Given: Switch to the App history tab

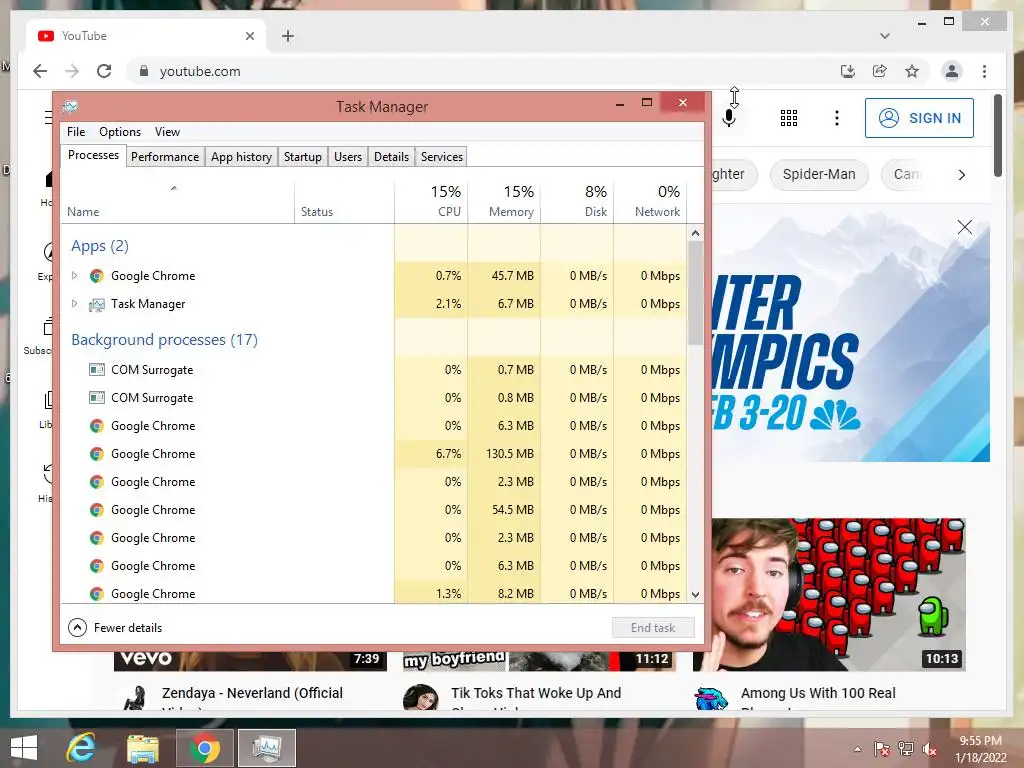Looking at the screenshot, I should click(241, 157).
